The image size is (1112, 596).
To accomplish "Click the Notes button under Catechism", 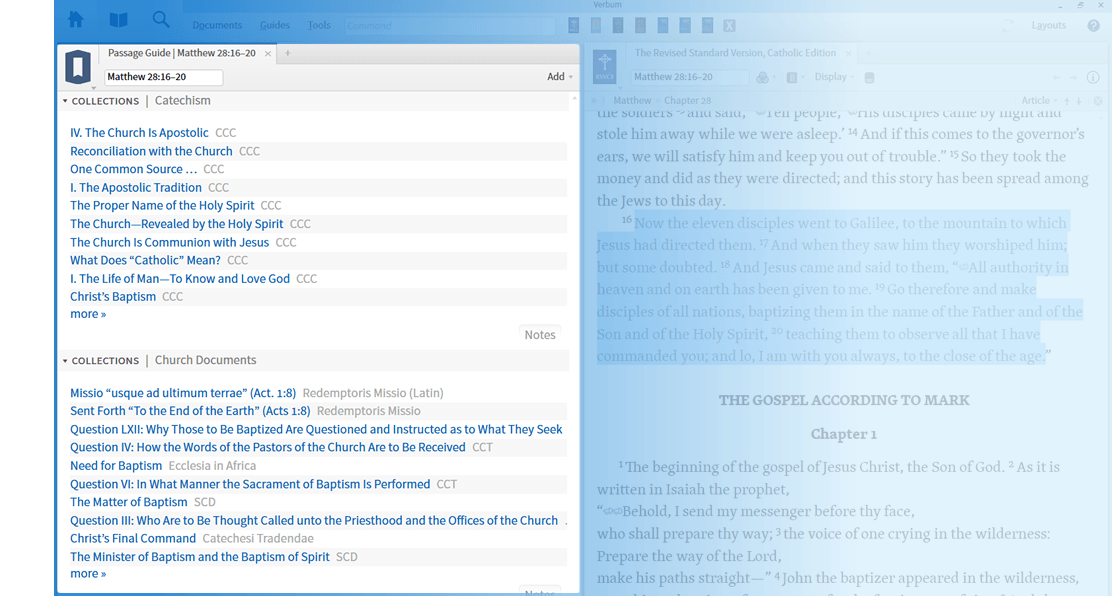I will coord(540,335).
